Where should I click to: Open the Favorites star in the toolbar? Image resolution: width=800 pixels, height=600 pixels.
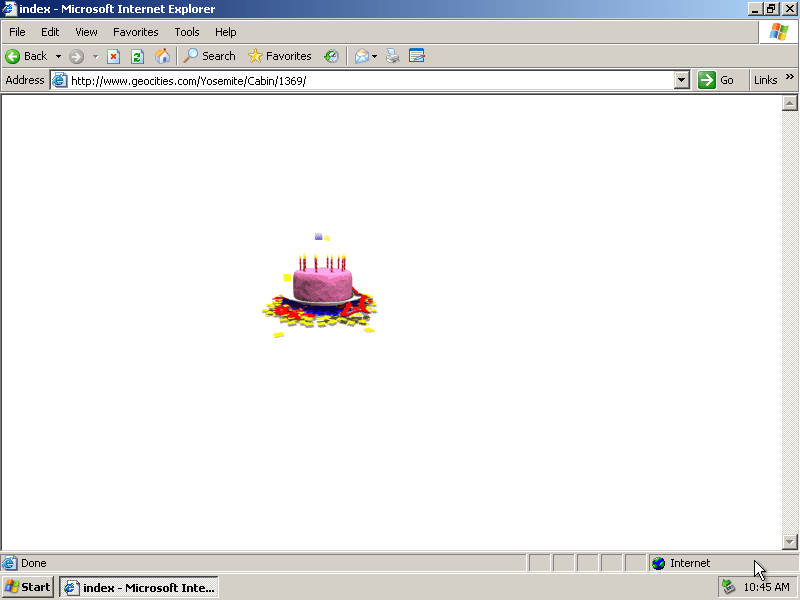tap(280, 56)
